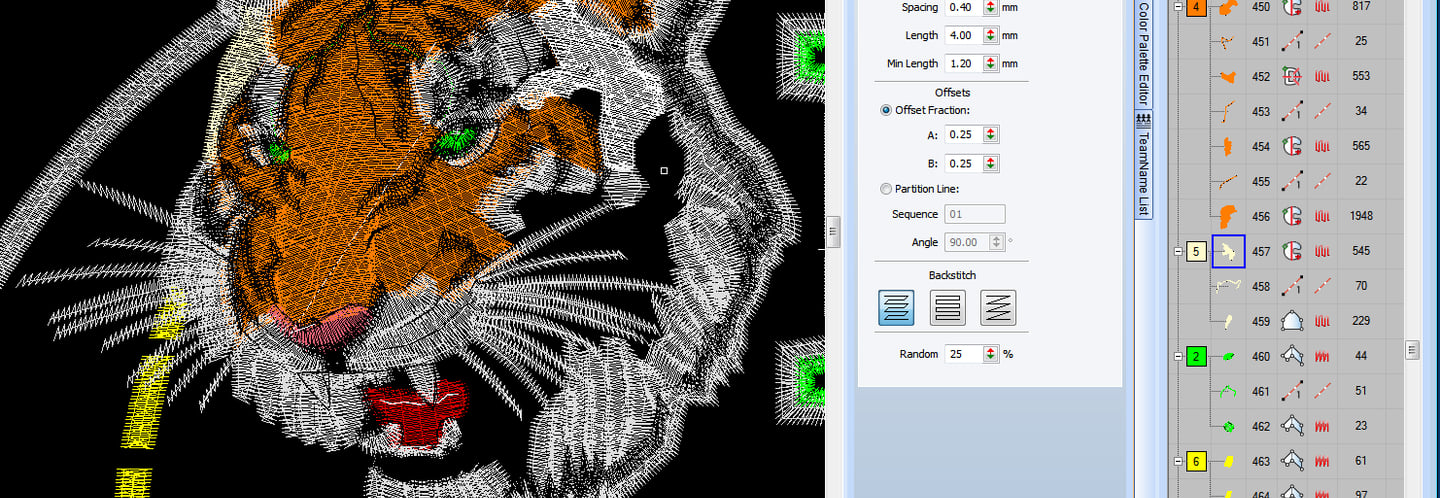Select object 452 orange shape thumbnail
The width and height of the screenshot is (1440, 498).
1228,76
